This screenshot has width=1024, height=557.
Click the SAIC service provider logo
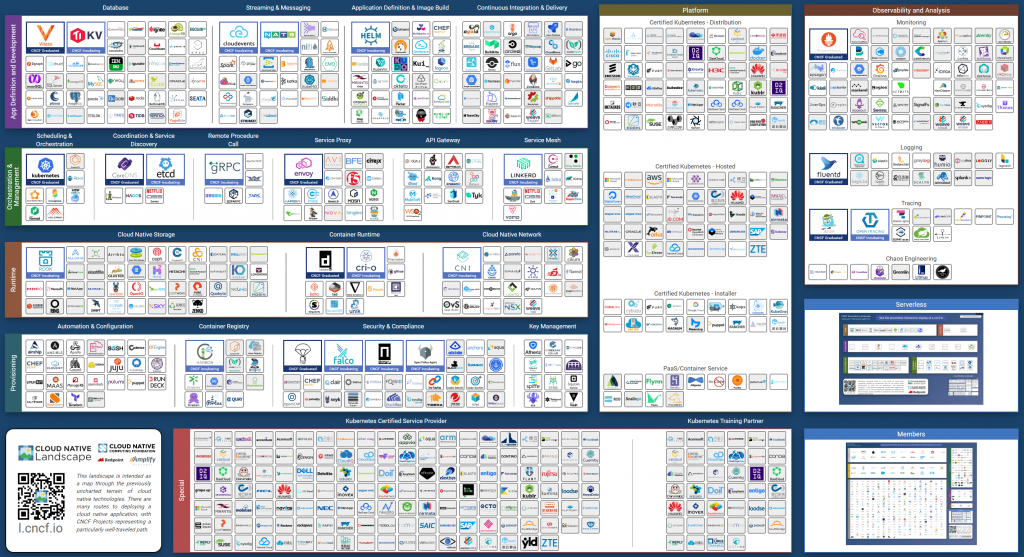[427, 525]
